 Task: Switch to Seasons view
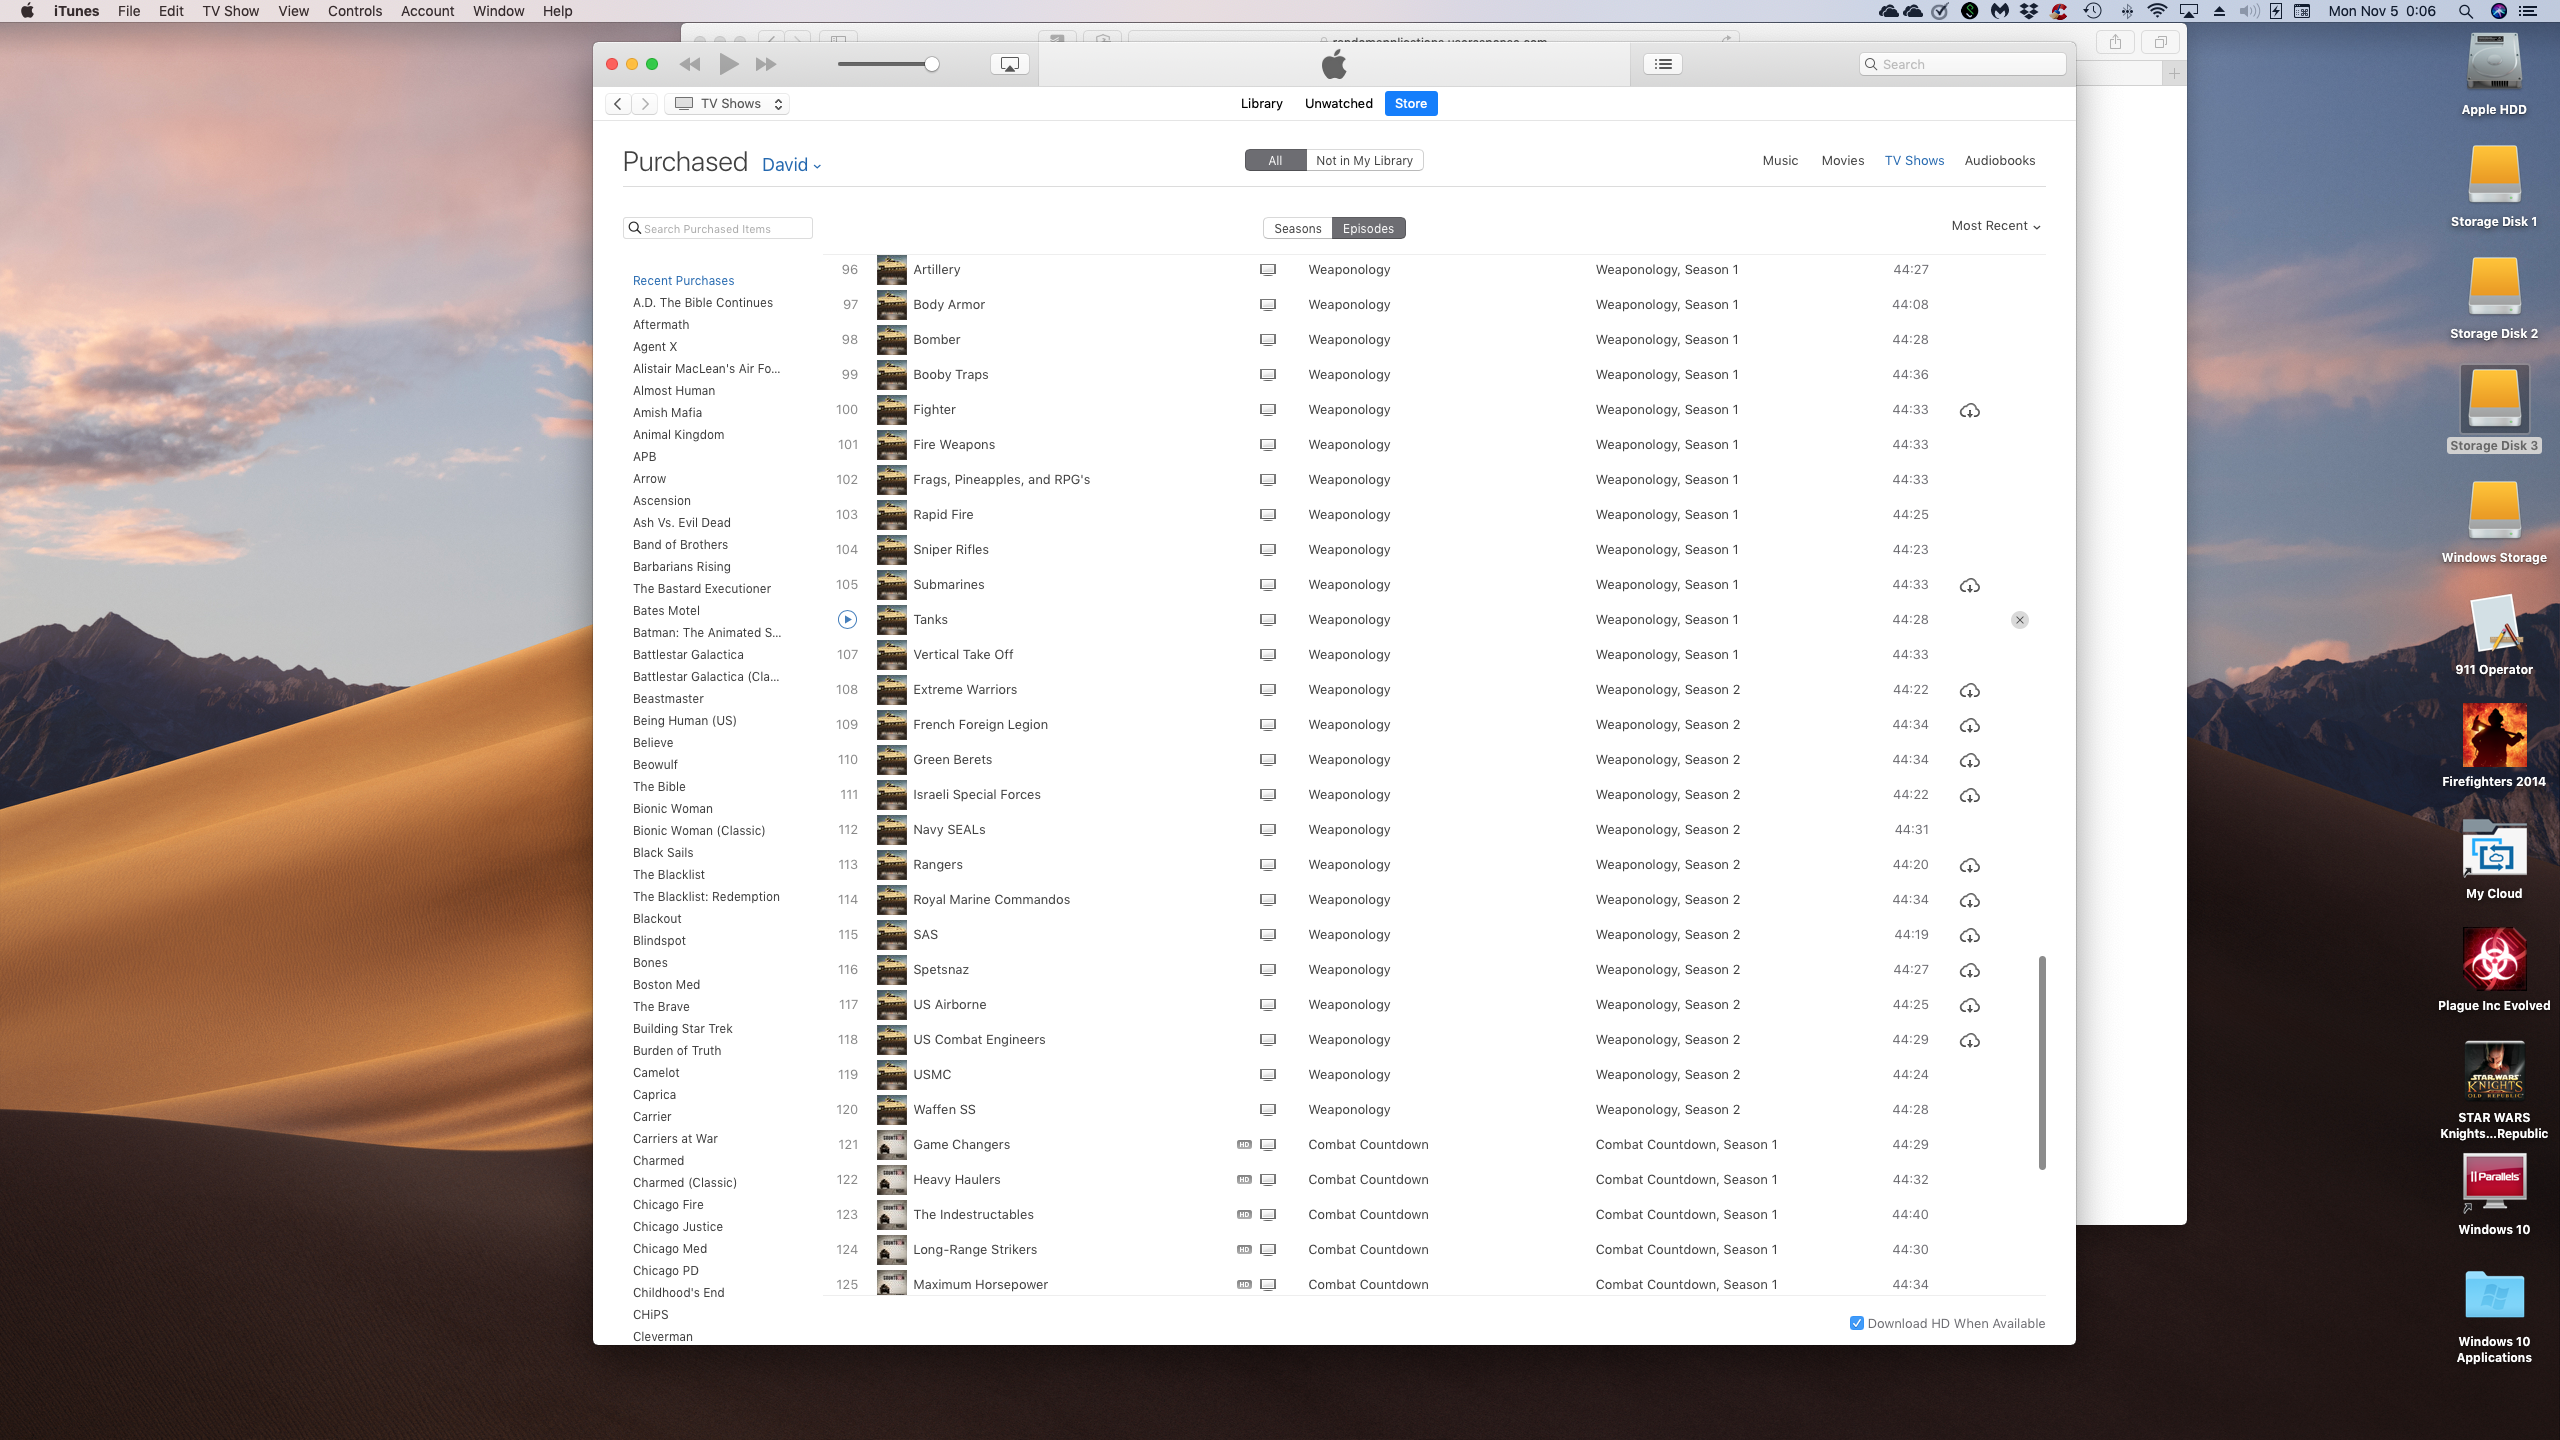[x=1297, y=229]
